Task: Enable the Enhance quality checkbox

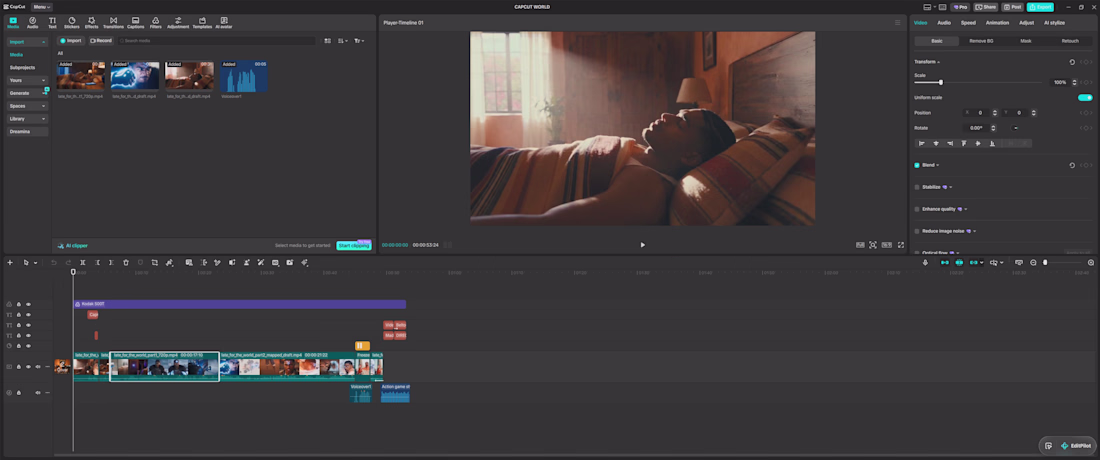Action: (x=917, y=209)
